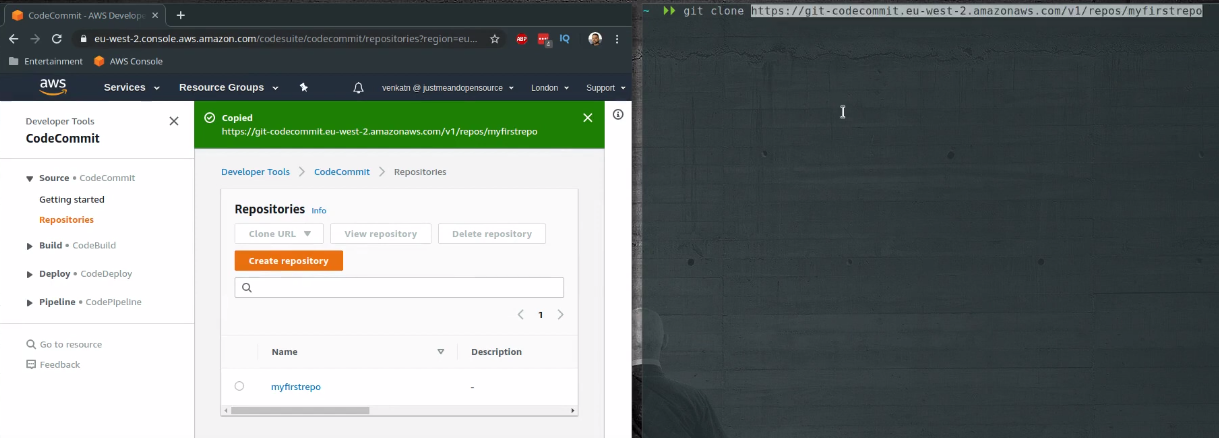Close the CodeCommit browser tab

tap(155, 15)
